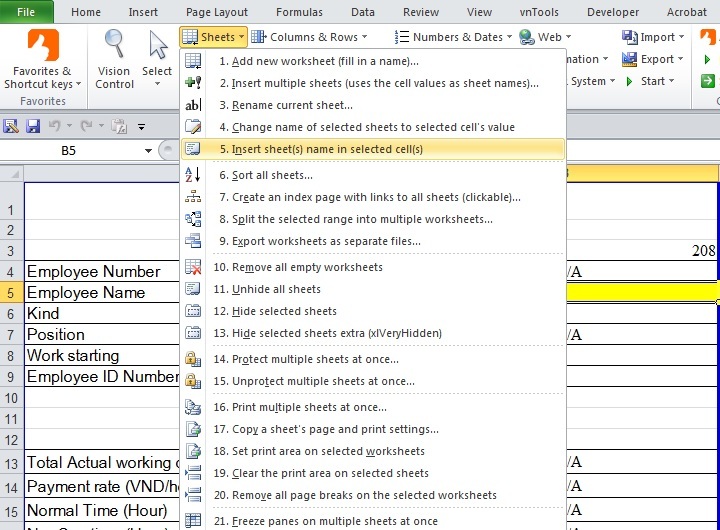Click the Protect multiple sheets lock icon
The width and height of the screenshot is (720, 530).
coord(193,359)
